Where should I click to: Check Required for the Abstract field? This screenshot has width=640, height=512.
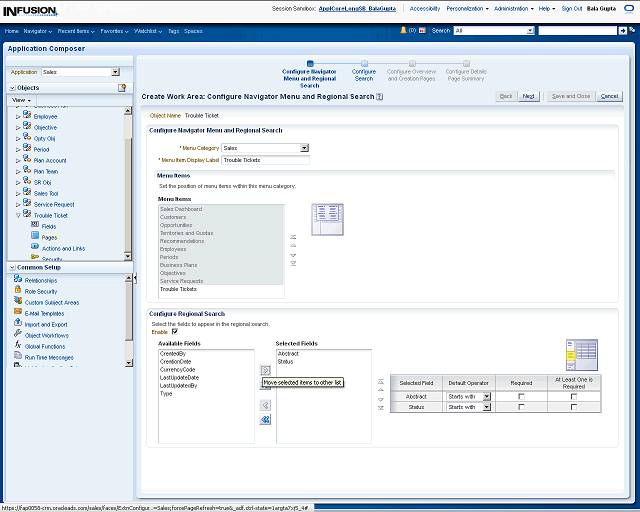[521, 397]
